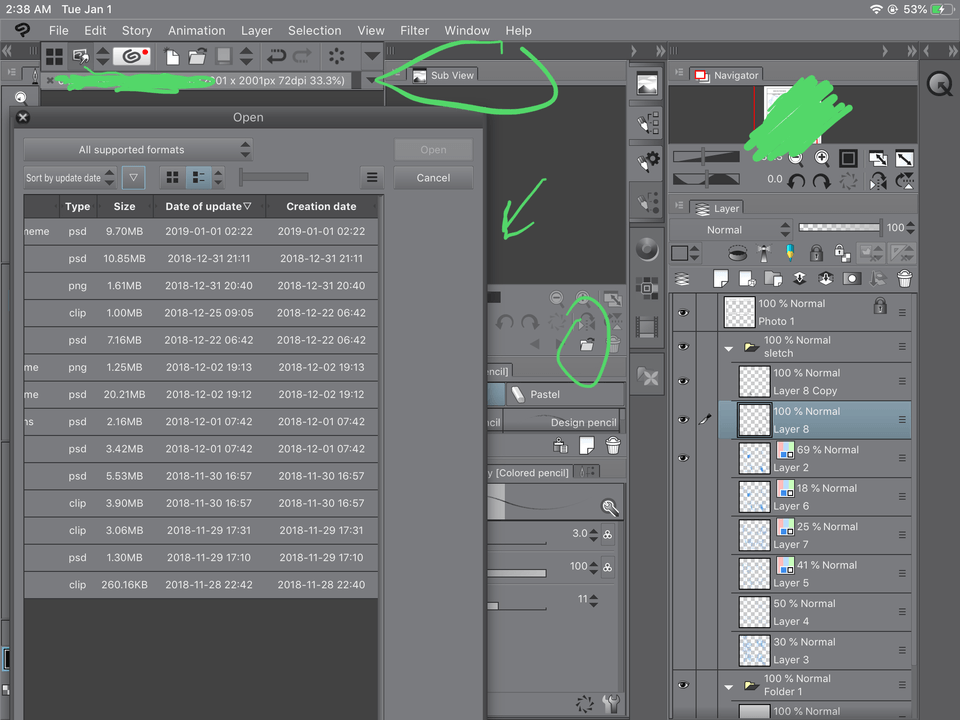Toggle Lock layer padlock icon

coord(816,253)
